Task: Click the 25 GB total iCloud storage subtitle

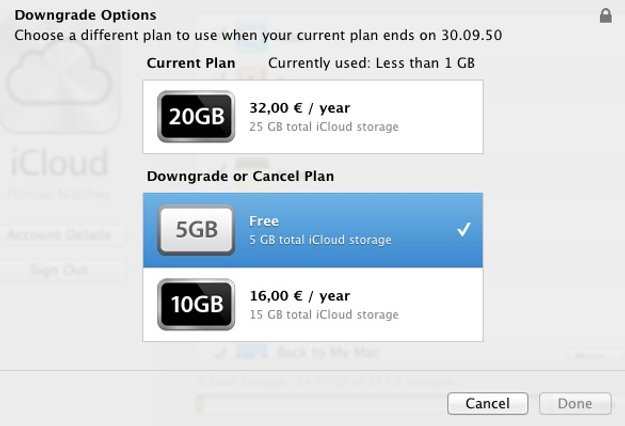Action: tap(324, 127)
